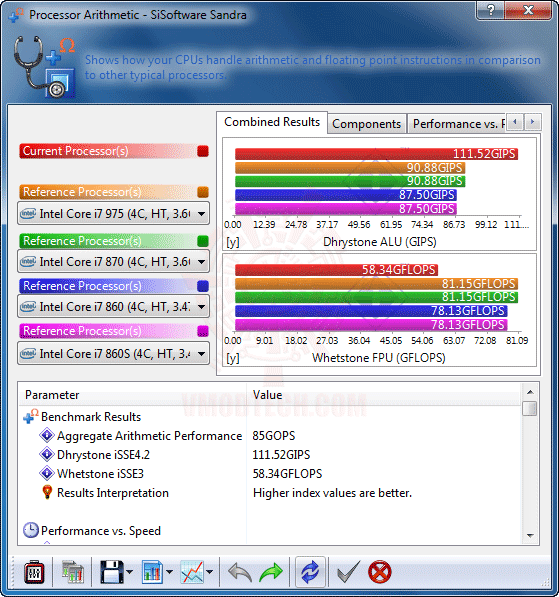The height and width of the screenshot is (597, 559).
Task: Toggle blue Reference Processor(s) series checkbox
Action: (203, 286)
